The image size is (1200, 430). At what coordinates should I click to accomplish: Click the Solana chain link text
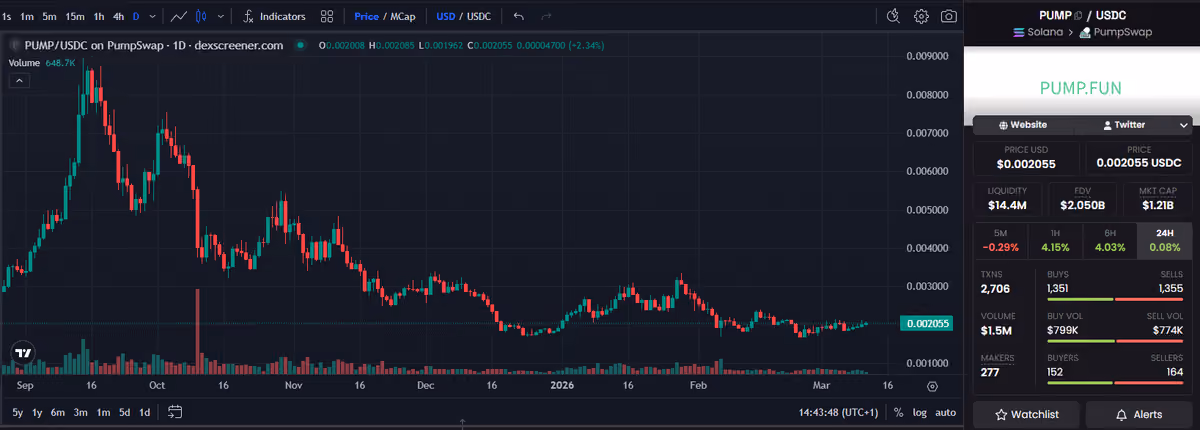[1045, 33]
